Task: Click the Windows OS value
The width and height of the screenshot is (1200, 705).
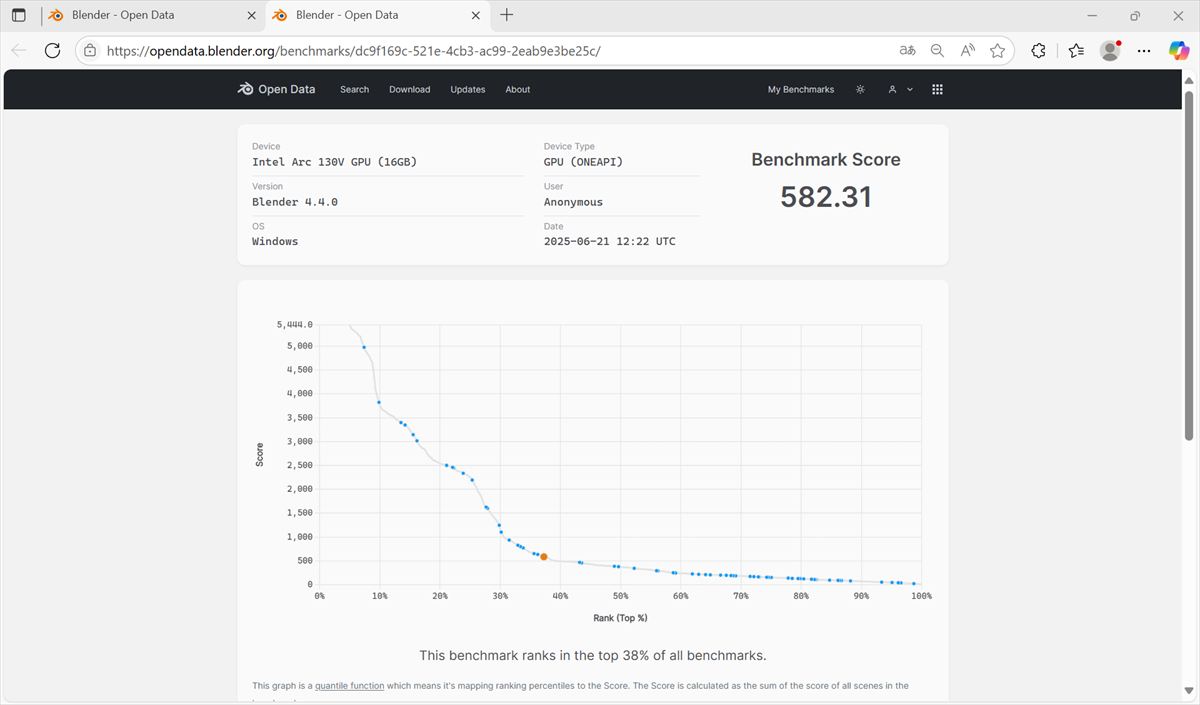Action: coord(275,242)
